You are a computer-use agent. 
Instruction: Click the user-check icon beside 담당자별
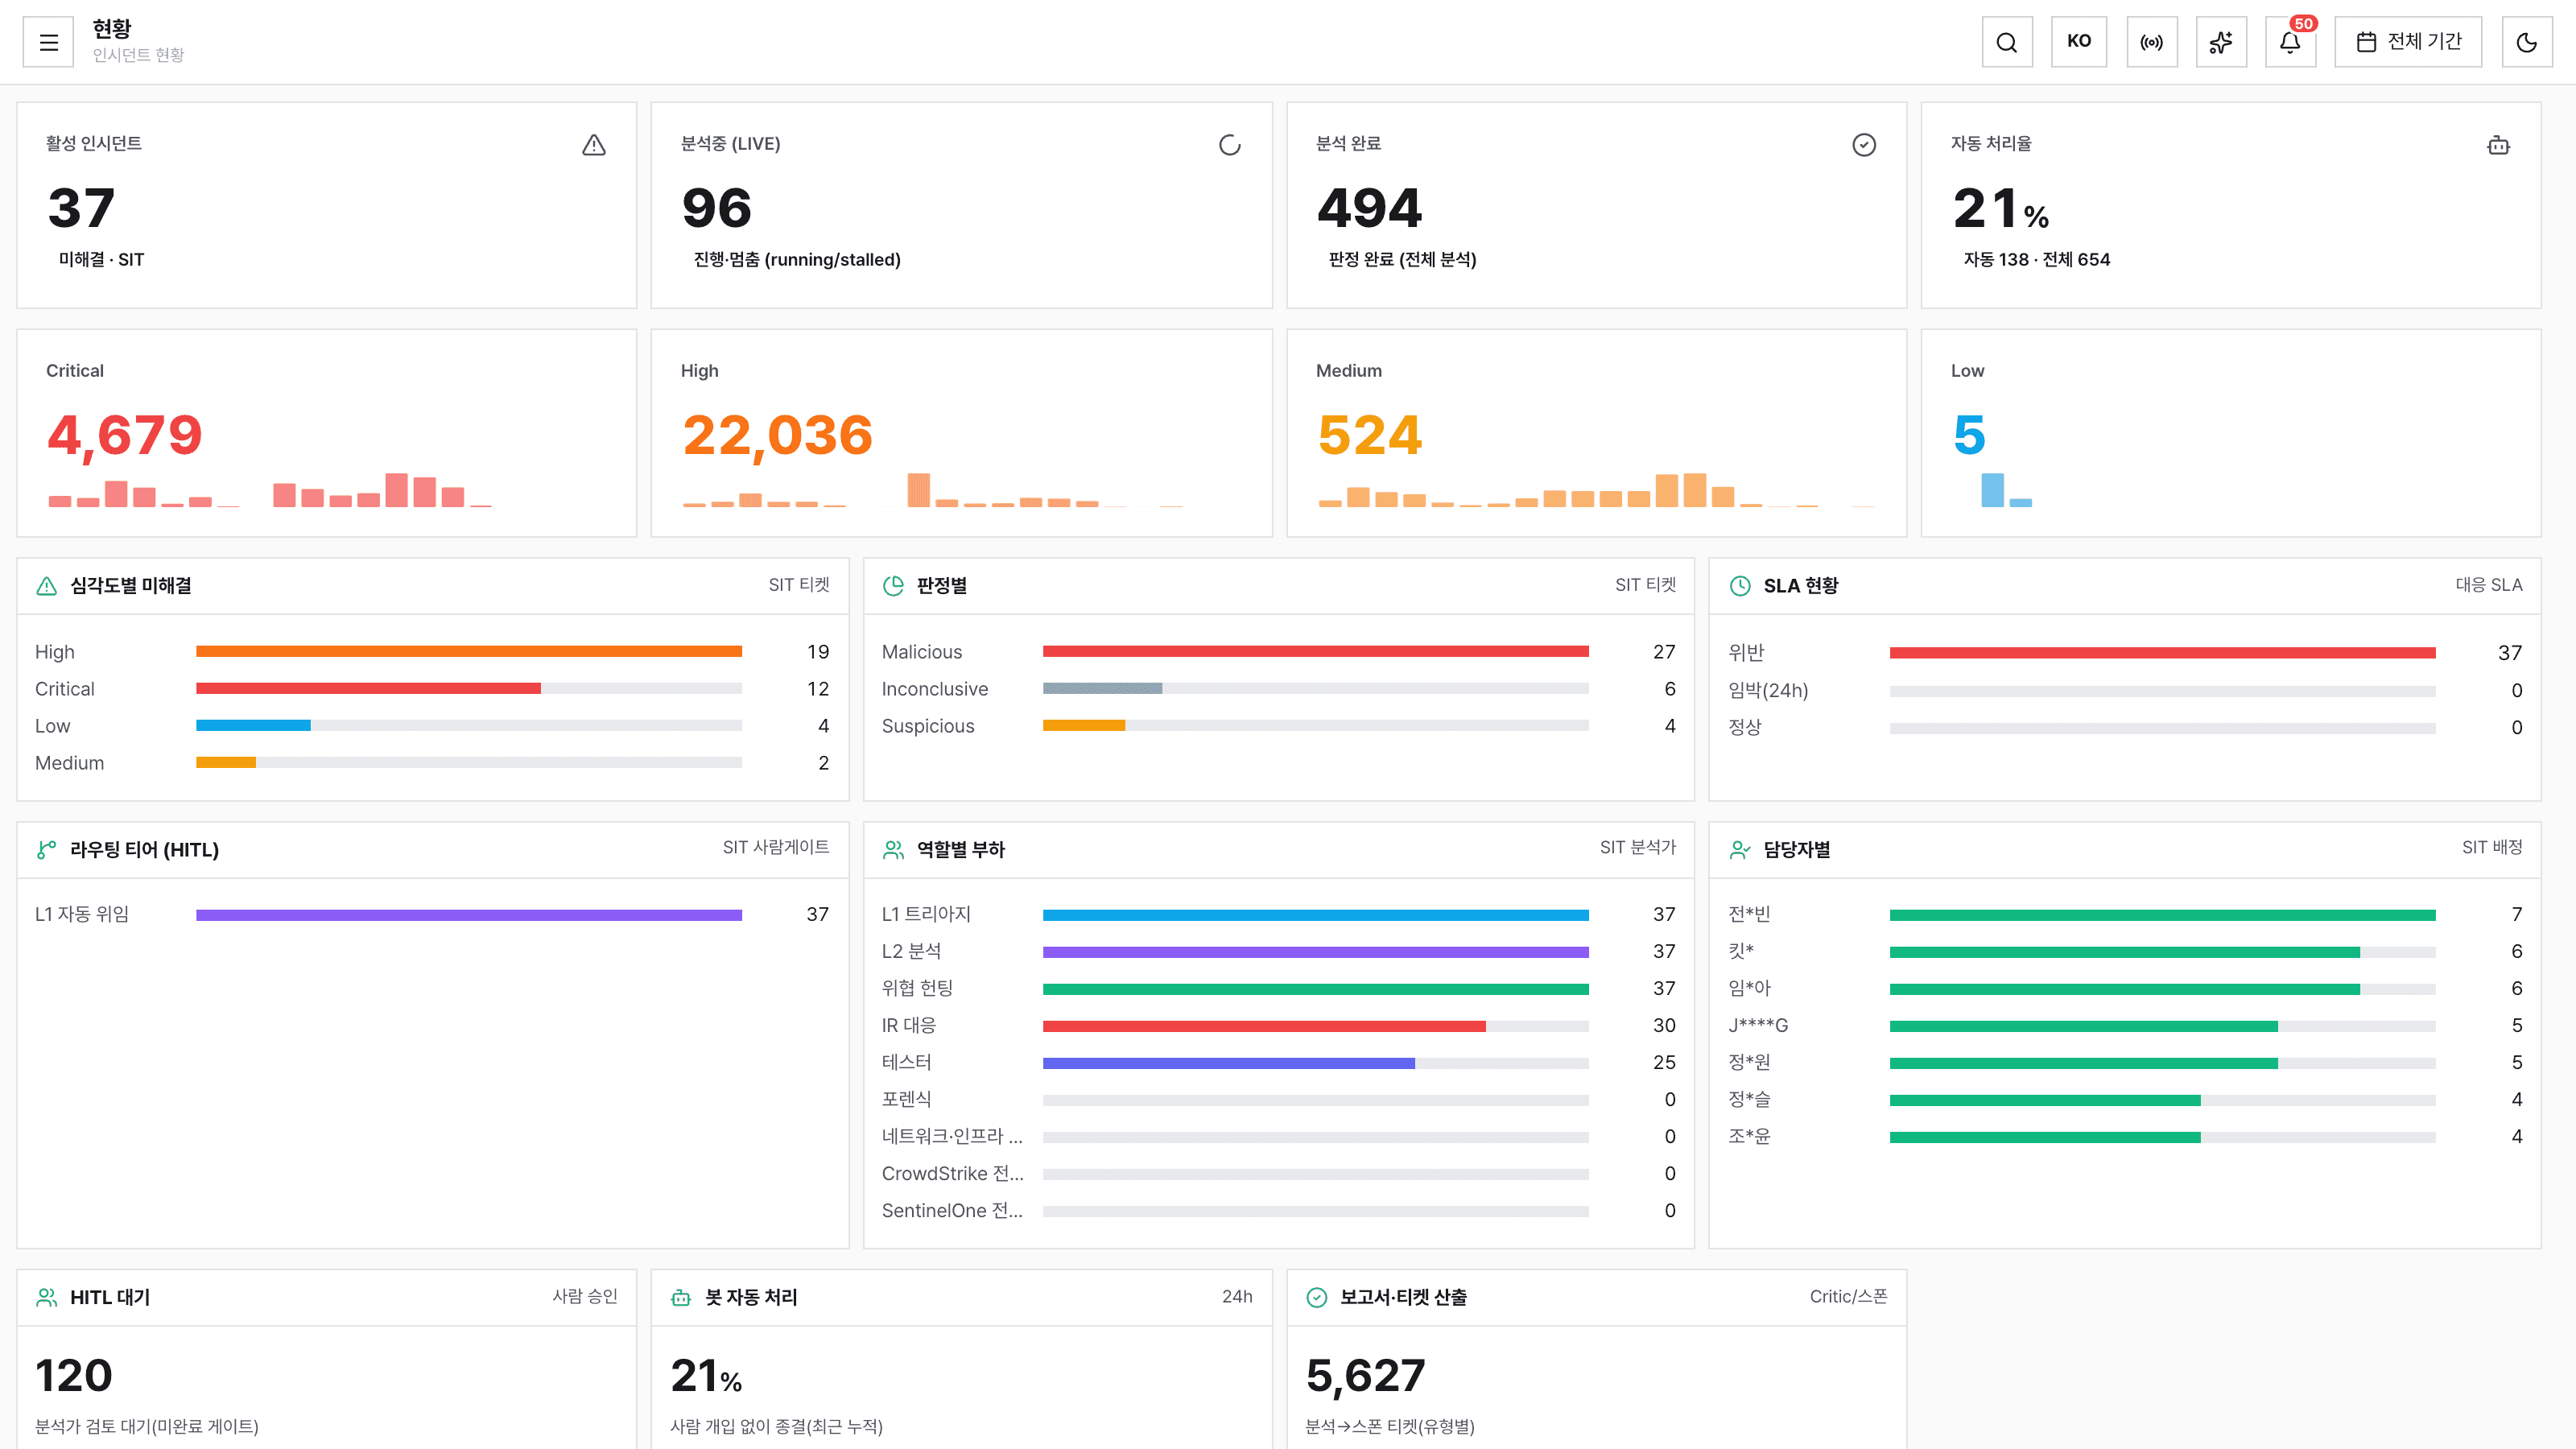click(x=1740, y=850)
